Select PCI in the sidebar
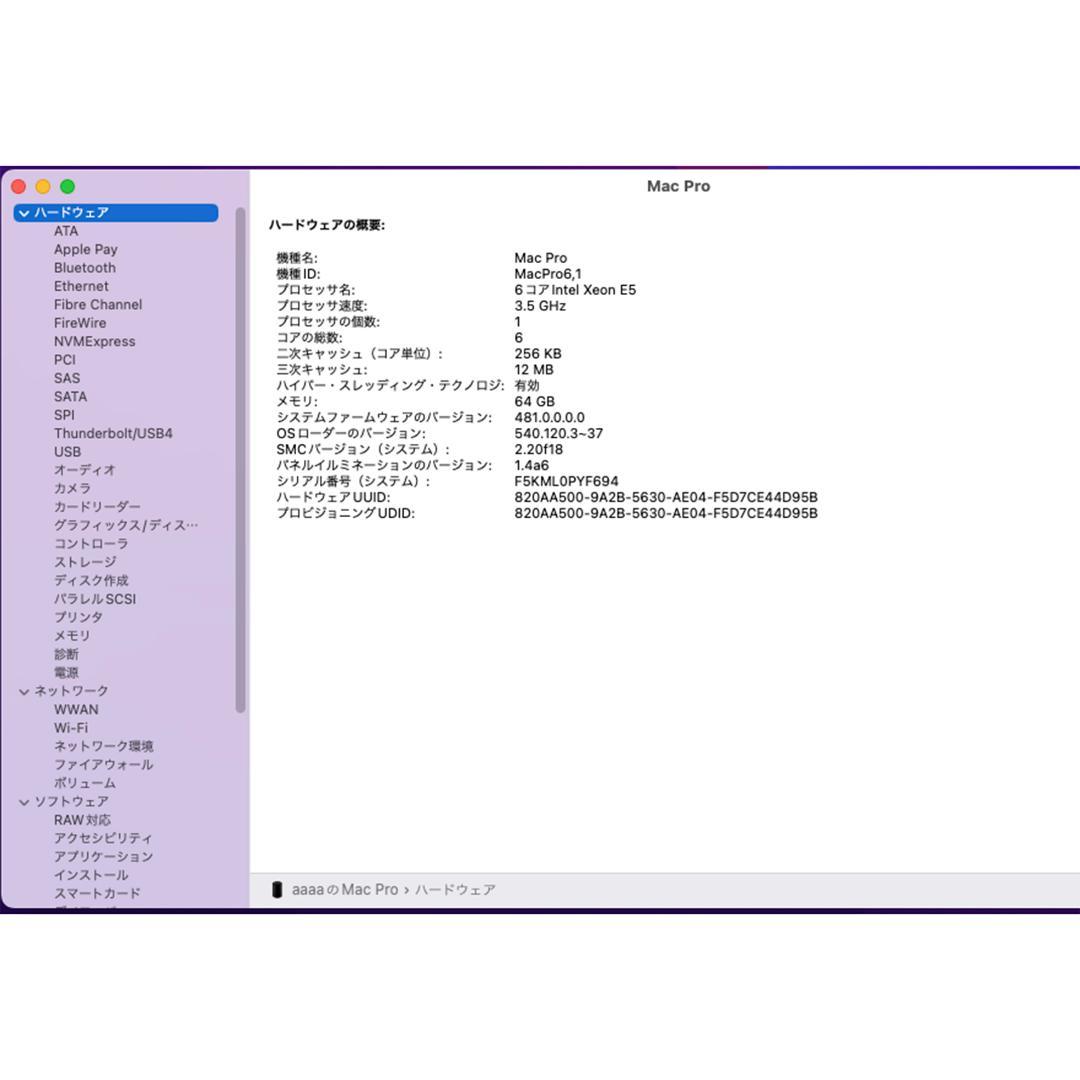The width and height of the screenshot is (1080, 1080). pos(65,360)
